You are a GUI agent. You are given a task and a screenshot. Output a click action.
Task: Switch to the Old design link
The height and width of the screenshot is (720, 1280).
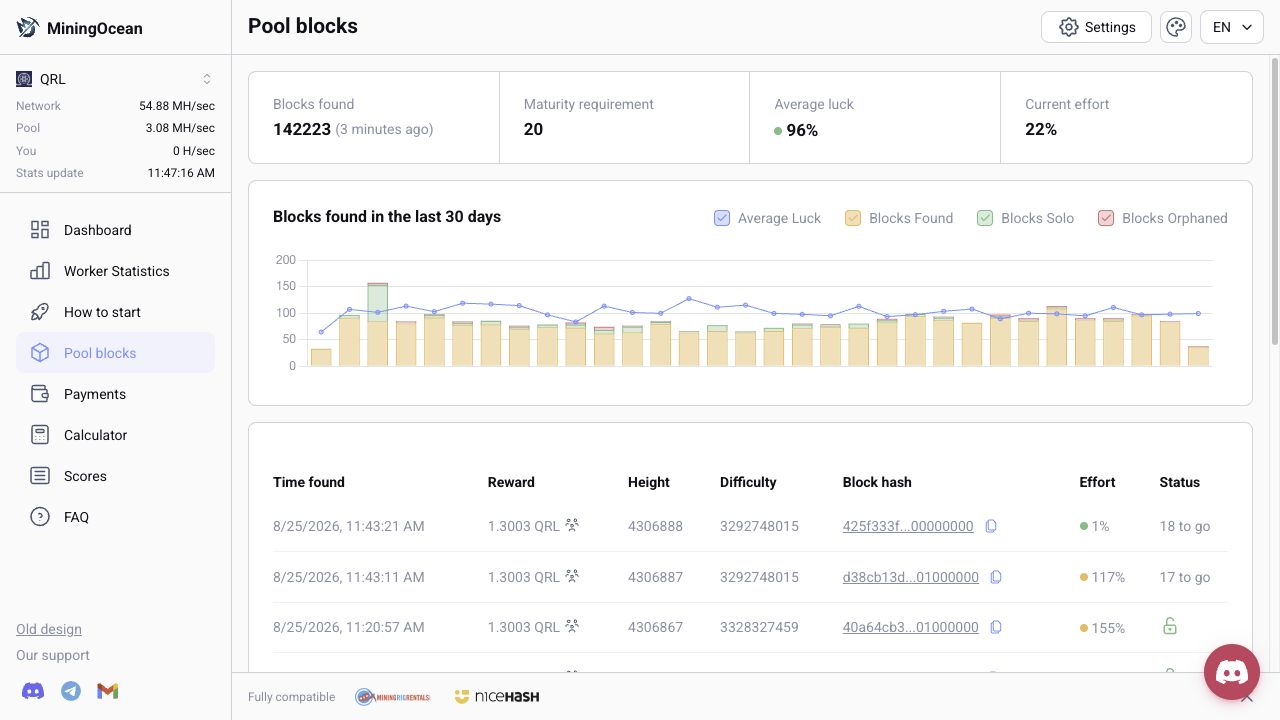49,629
